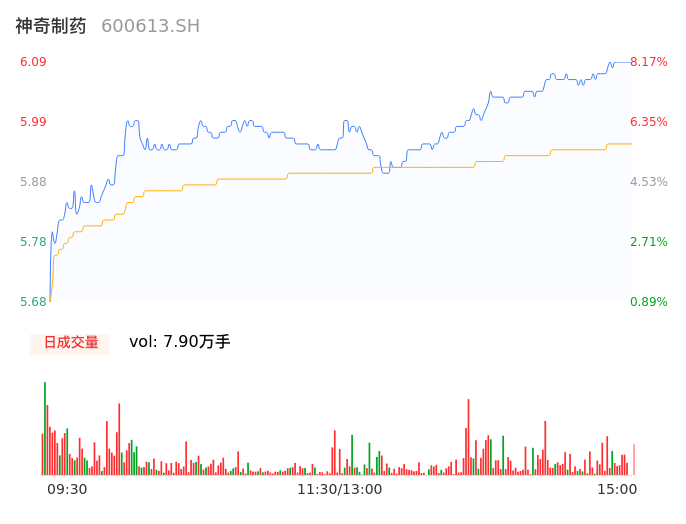The width and height of the screenshot is (686, 524).
Task: Click the 4.53% gray percentage label
Action: point(648,182)
